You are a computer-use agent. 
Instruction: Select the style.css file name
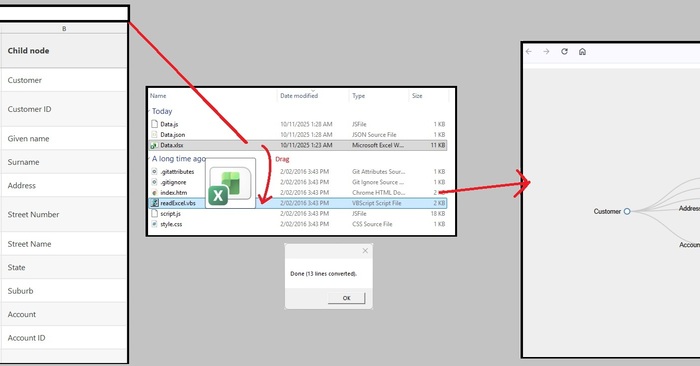[171, 224]
